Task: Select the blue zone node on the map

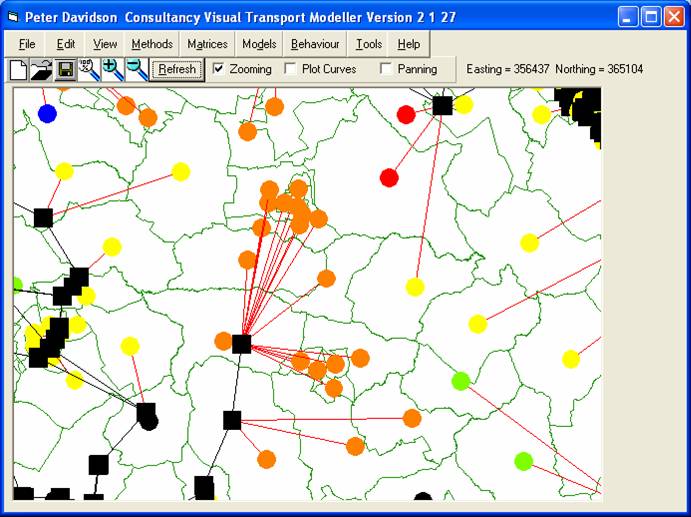Action: pos(48,114)
